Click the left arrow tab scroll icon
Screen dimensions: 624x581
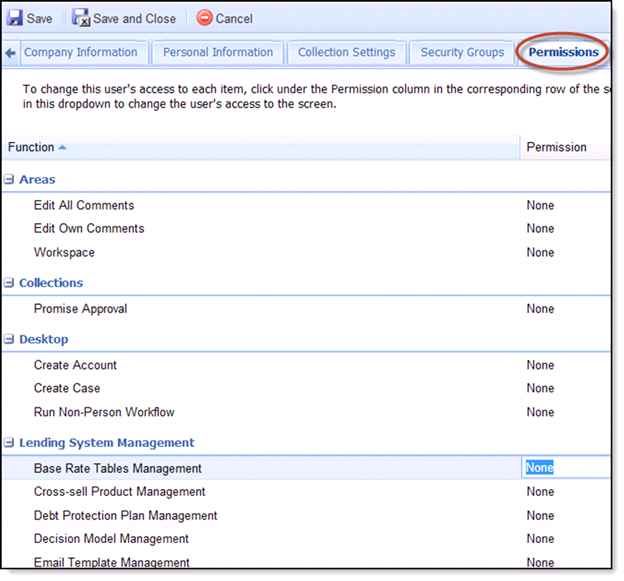click(x=11, y=53)
